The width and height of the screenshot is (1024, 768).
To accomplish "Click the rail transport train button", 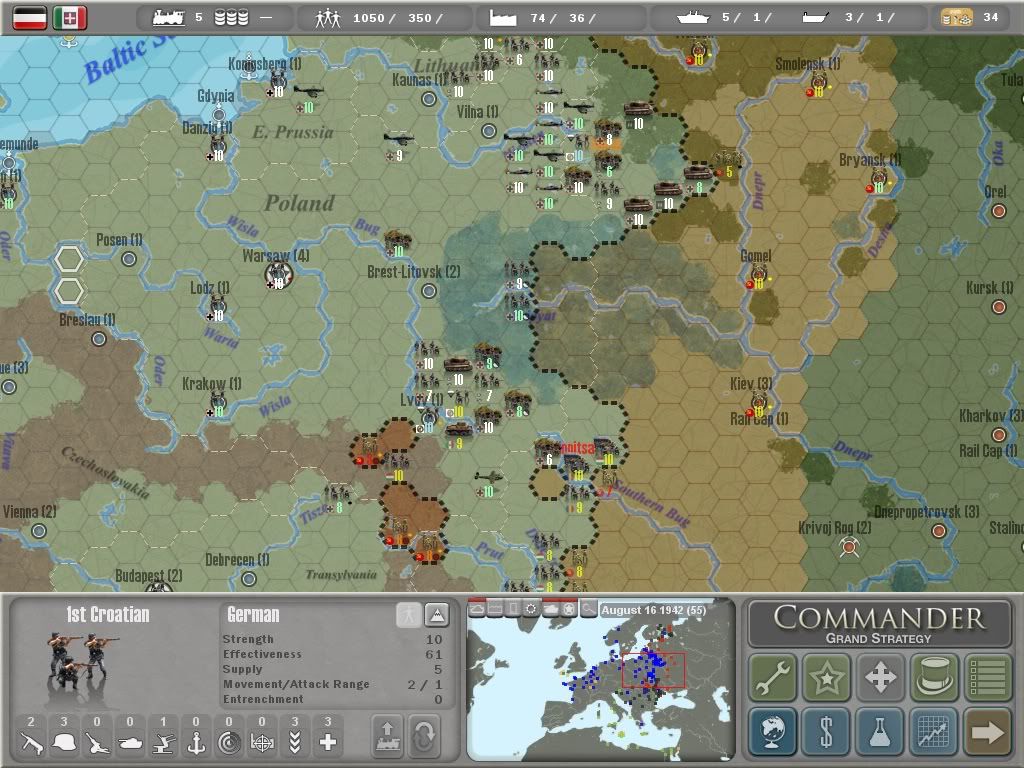I will tap(387, 736).
